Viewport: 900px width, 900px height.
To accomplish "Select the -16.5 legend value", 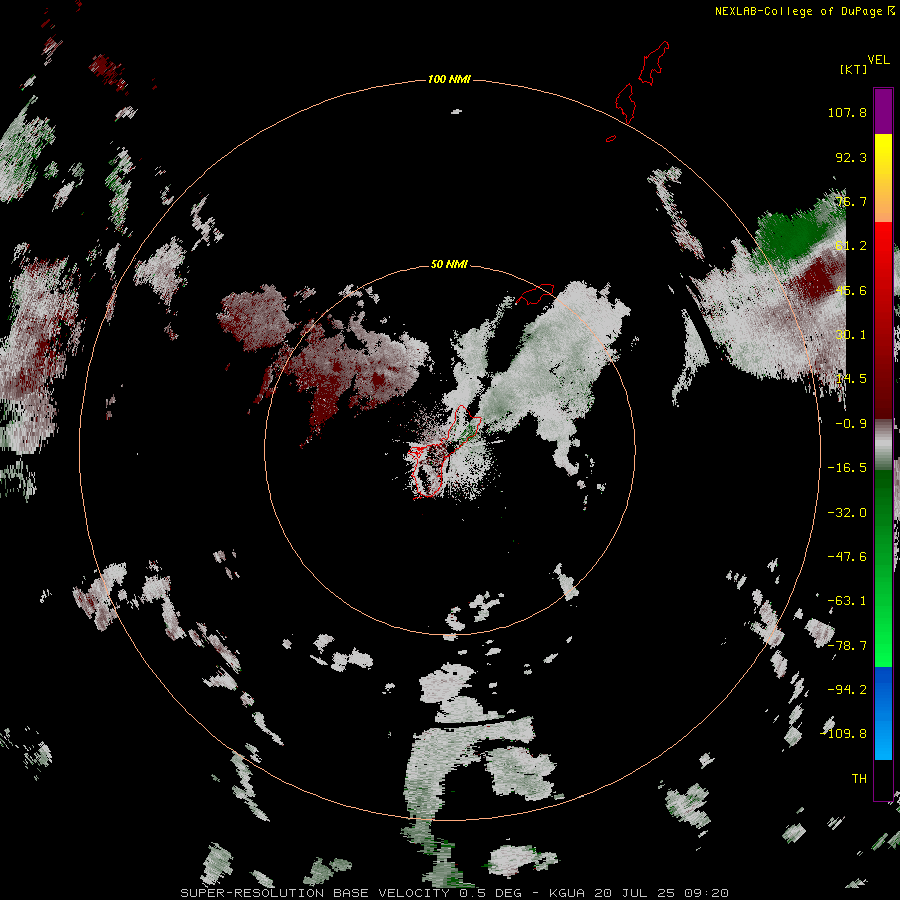I will click(x=847, y=468).
